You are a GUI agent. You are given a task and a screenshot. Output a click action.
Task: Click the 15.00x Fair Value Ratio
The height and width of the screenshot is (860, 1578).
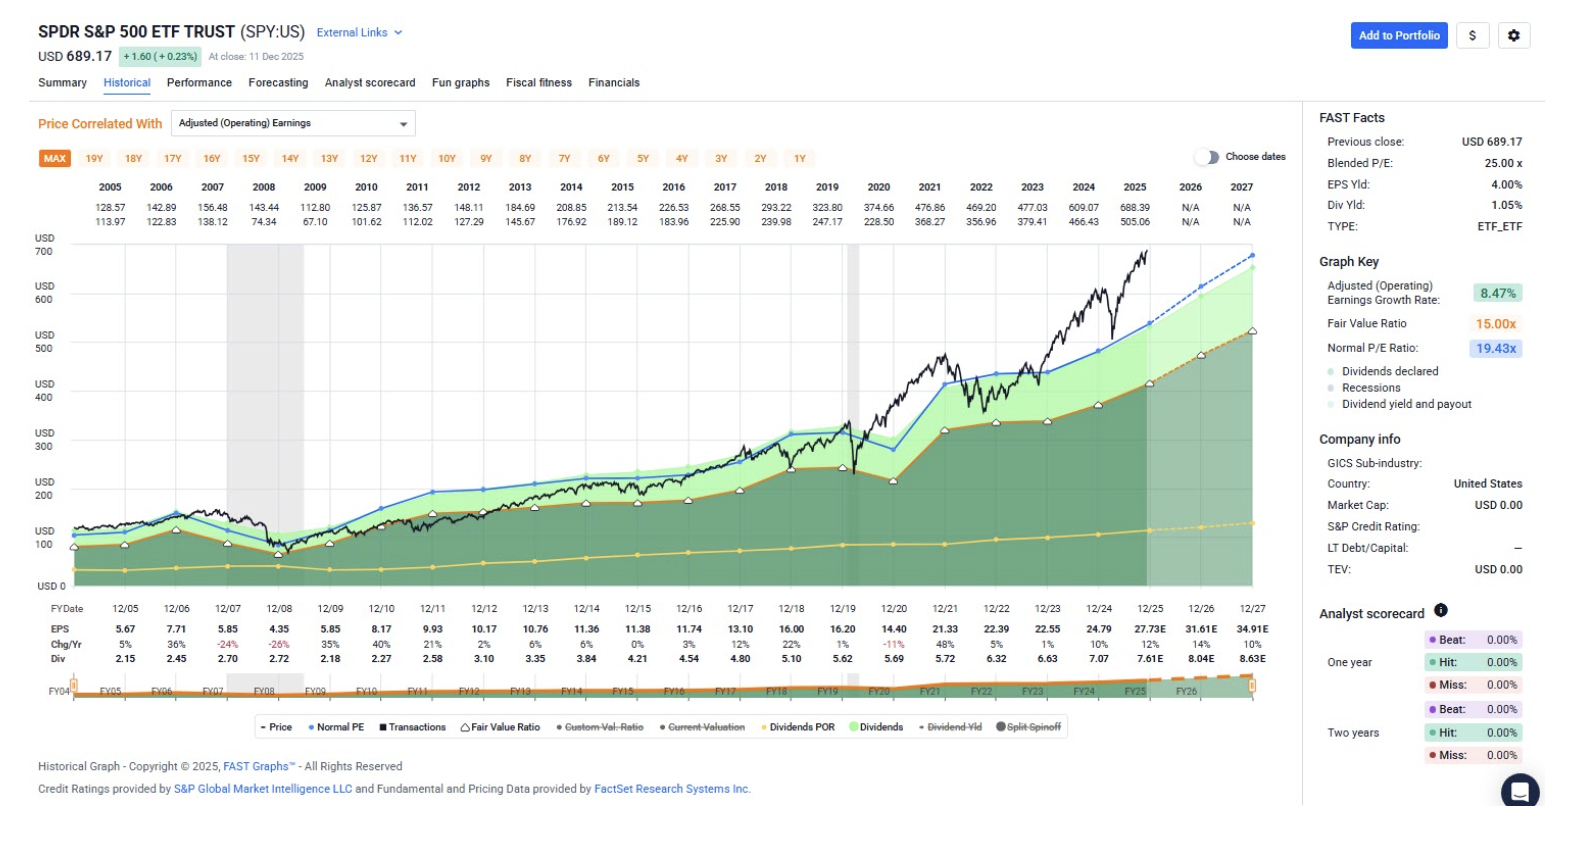[1496, 324]
